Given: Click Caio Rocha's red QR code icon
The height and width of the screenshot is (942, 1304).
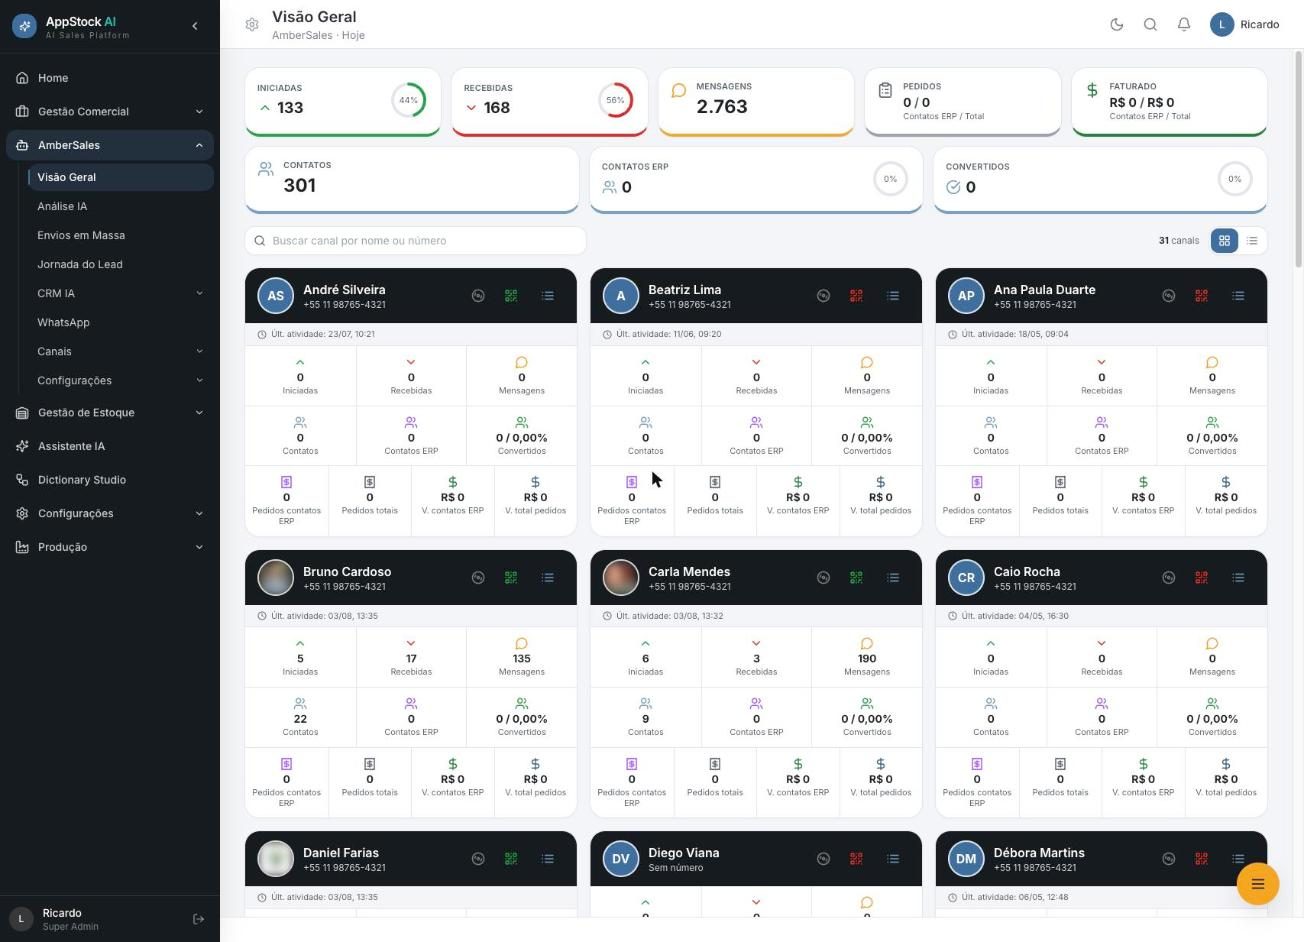Looking at the screenshot, I should point(1201,578).
